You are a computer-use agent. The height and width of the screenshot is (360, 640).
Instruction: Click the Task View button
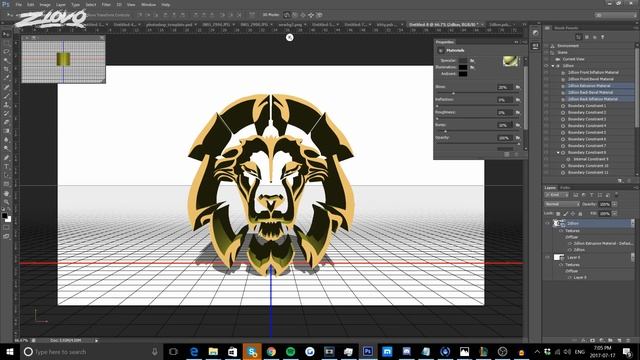coord(173,351)
